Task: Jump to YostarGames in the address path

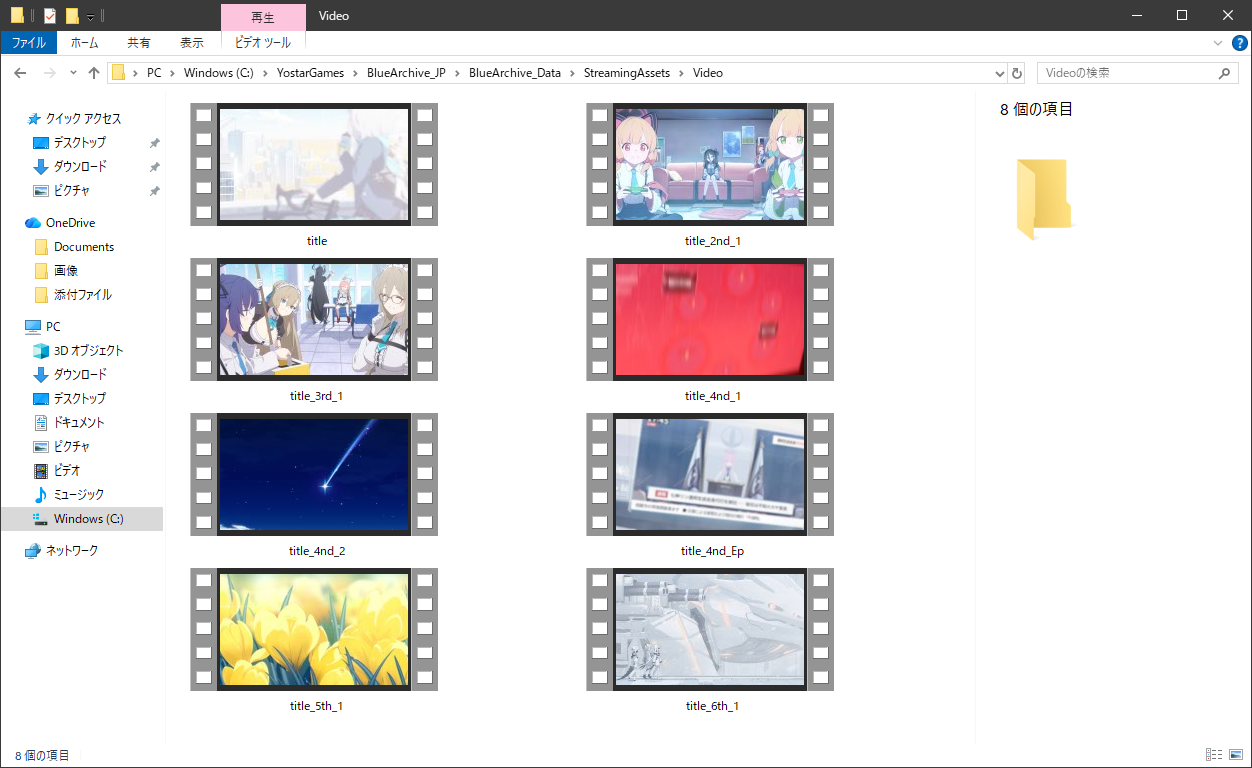Action: tap(313, 73)
